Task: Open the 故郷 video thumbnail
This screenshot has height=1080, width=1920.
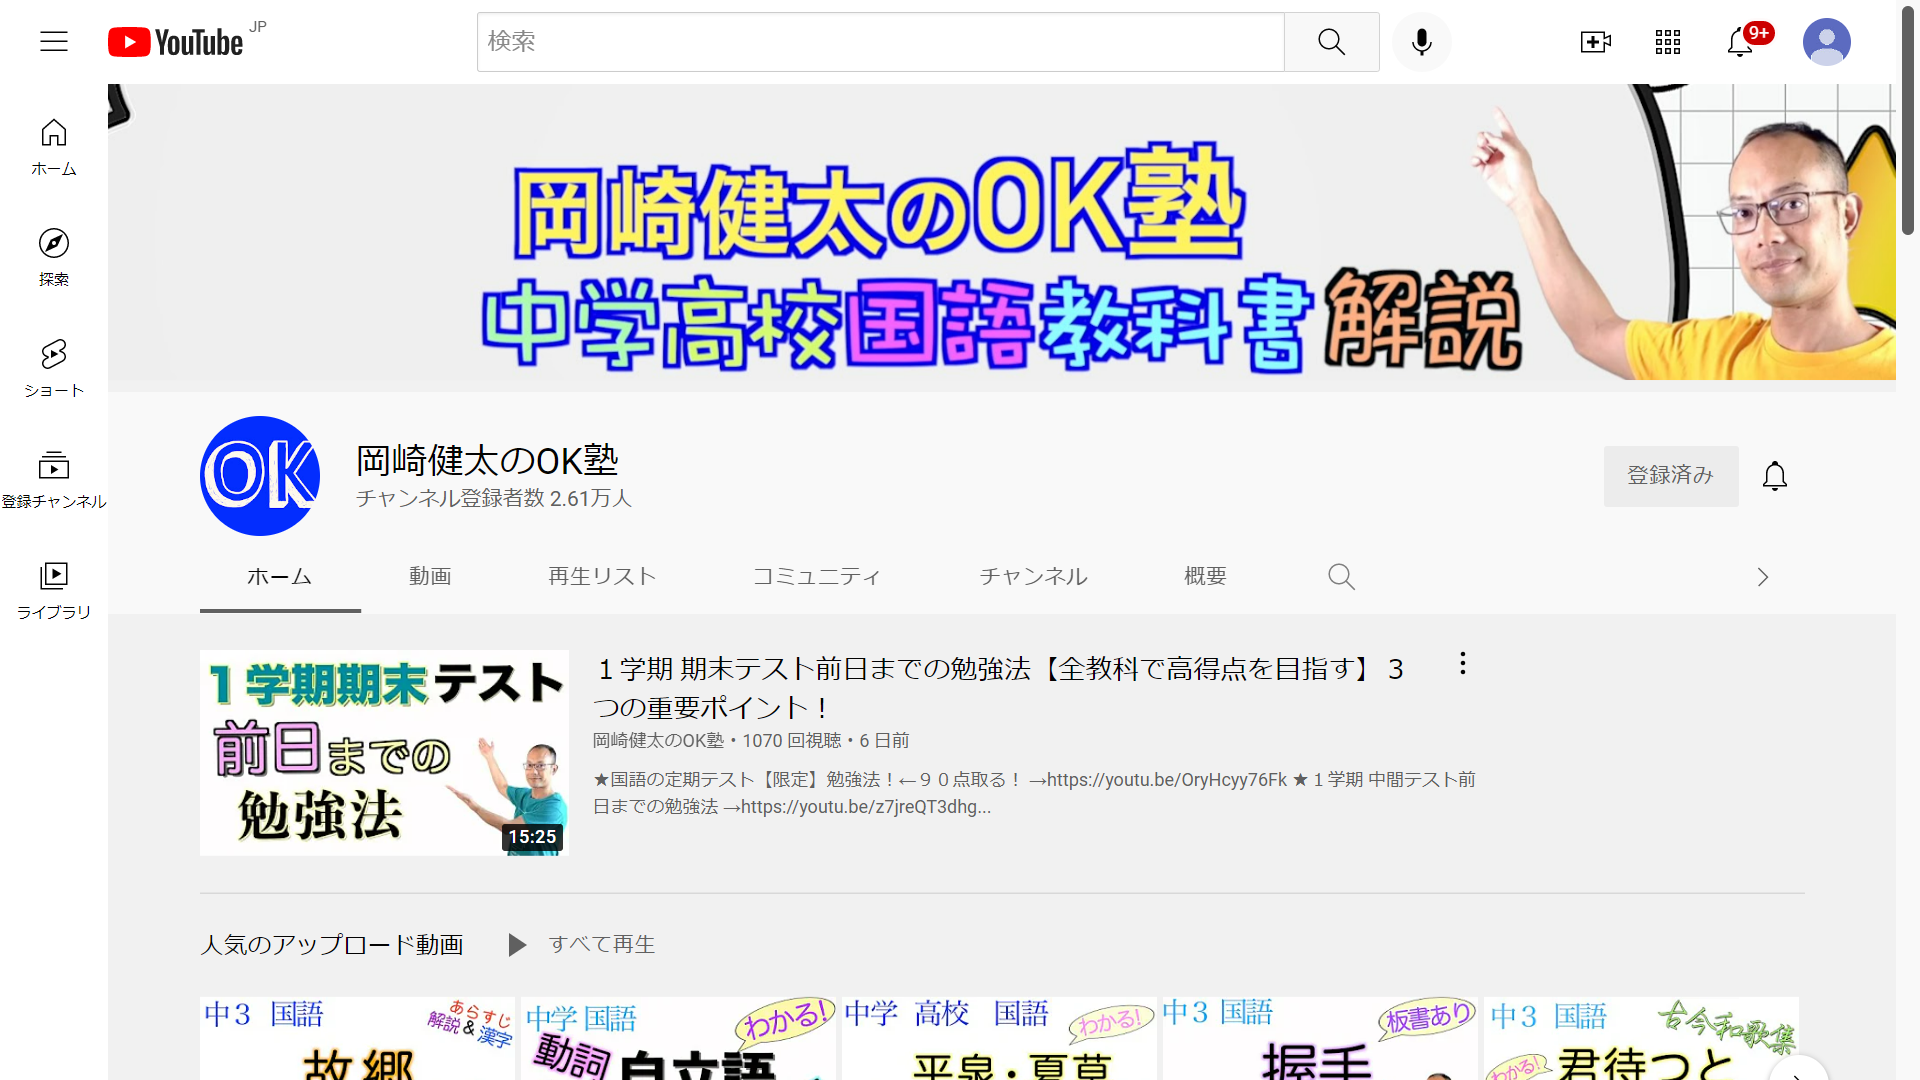Action: pos(357,1038)
